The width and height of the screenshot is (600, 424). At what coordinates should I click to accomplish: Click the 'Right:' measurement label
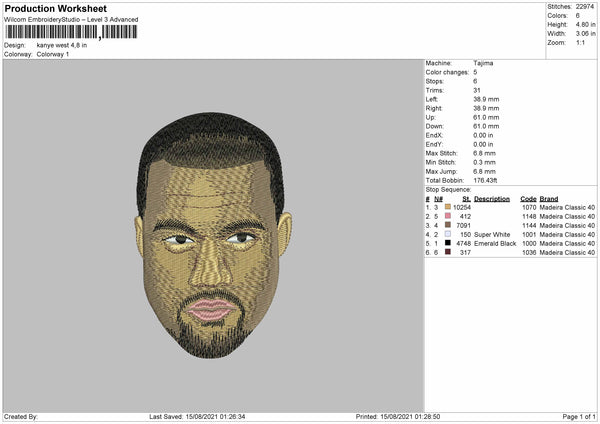pos(434,108)
